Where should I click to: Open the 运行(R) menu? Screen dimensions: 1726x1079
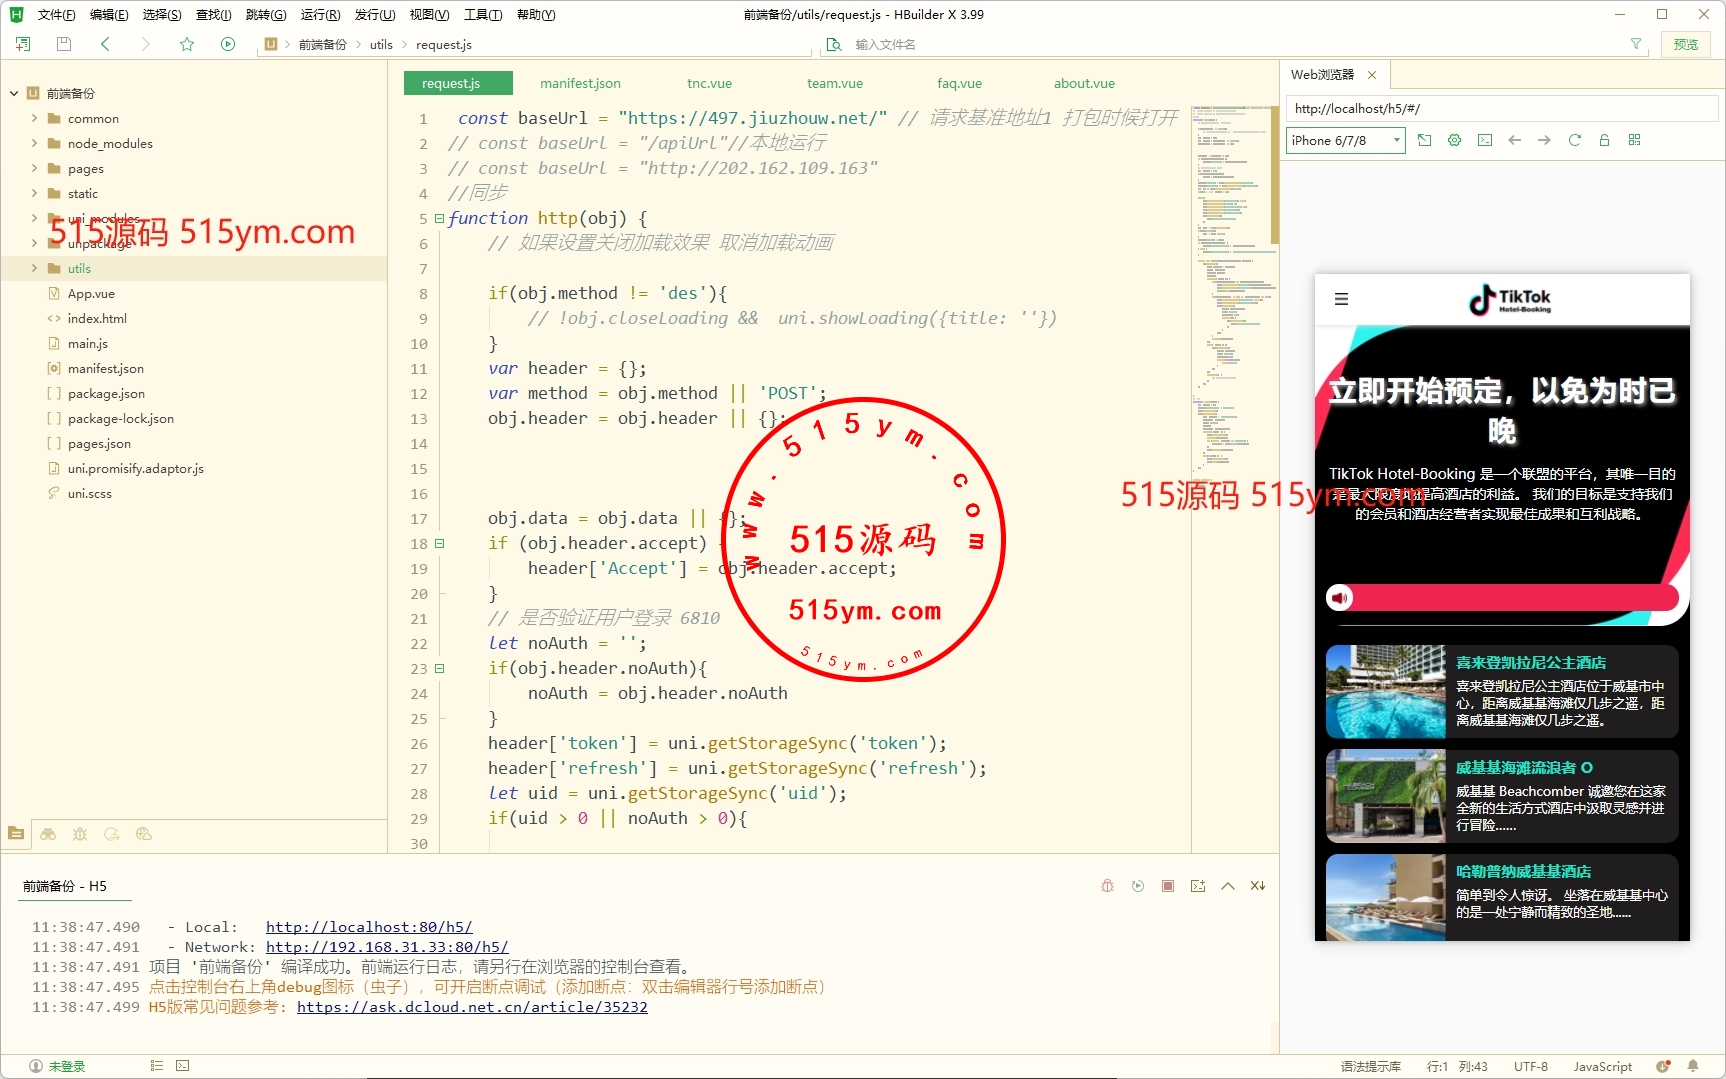[320, 14]
